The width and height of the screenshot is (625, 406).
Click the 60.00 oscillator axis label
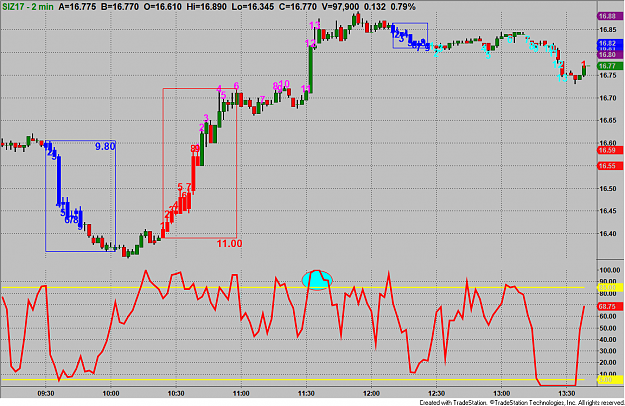coord(609,316)
